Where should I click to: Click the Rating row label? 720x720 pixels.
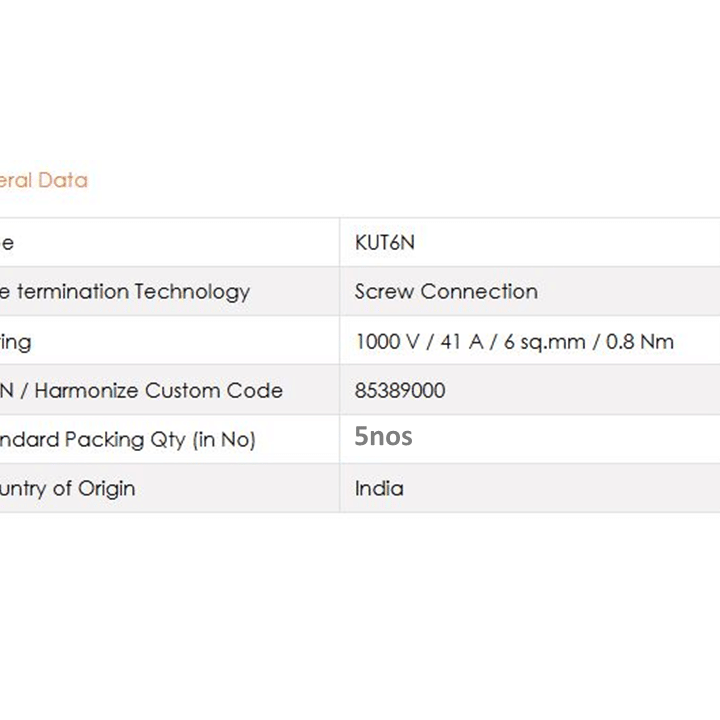16,343
